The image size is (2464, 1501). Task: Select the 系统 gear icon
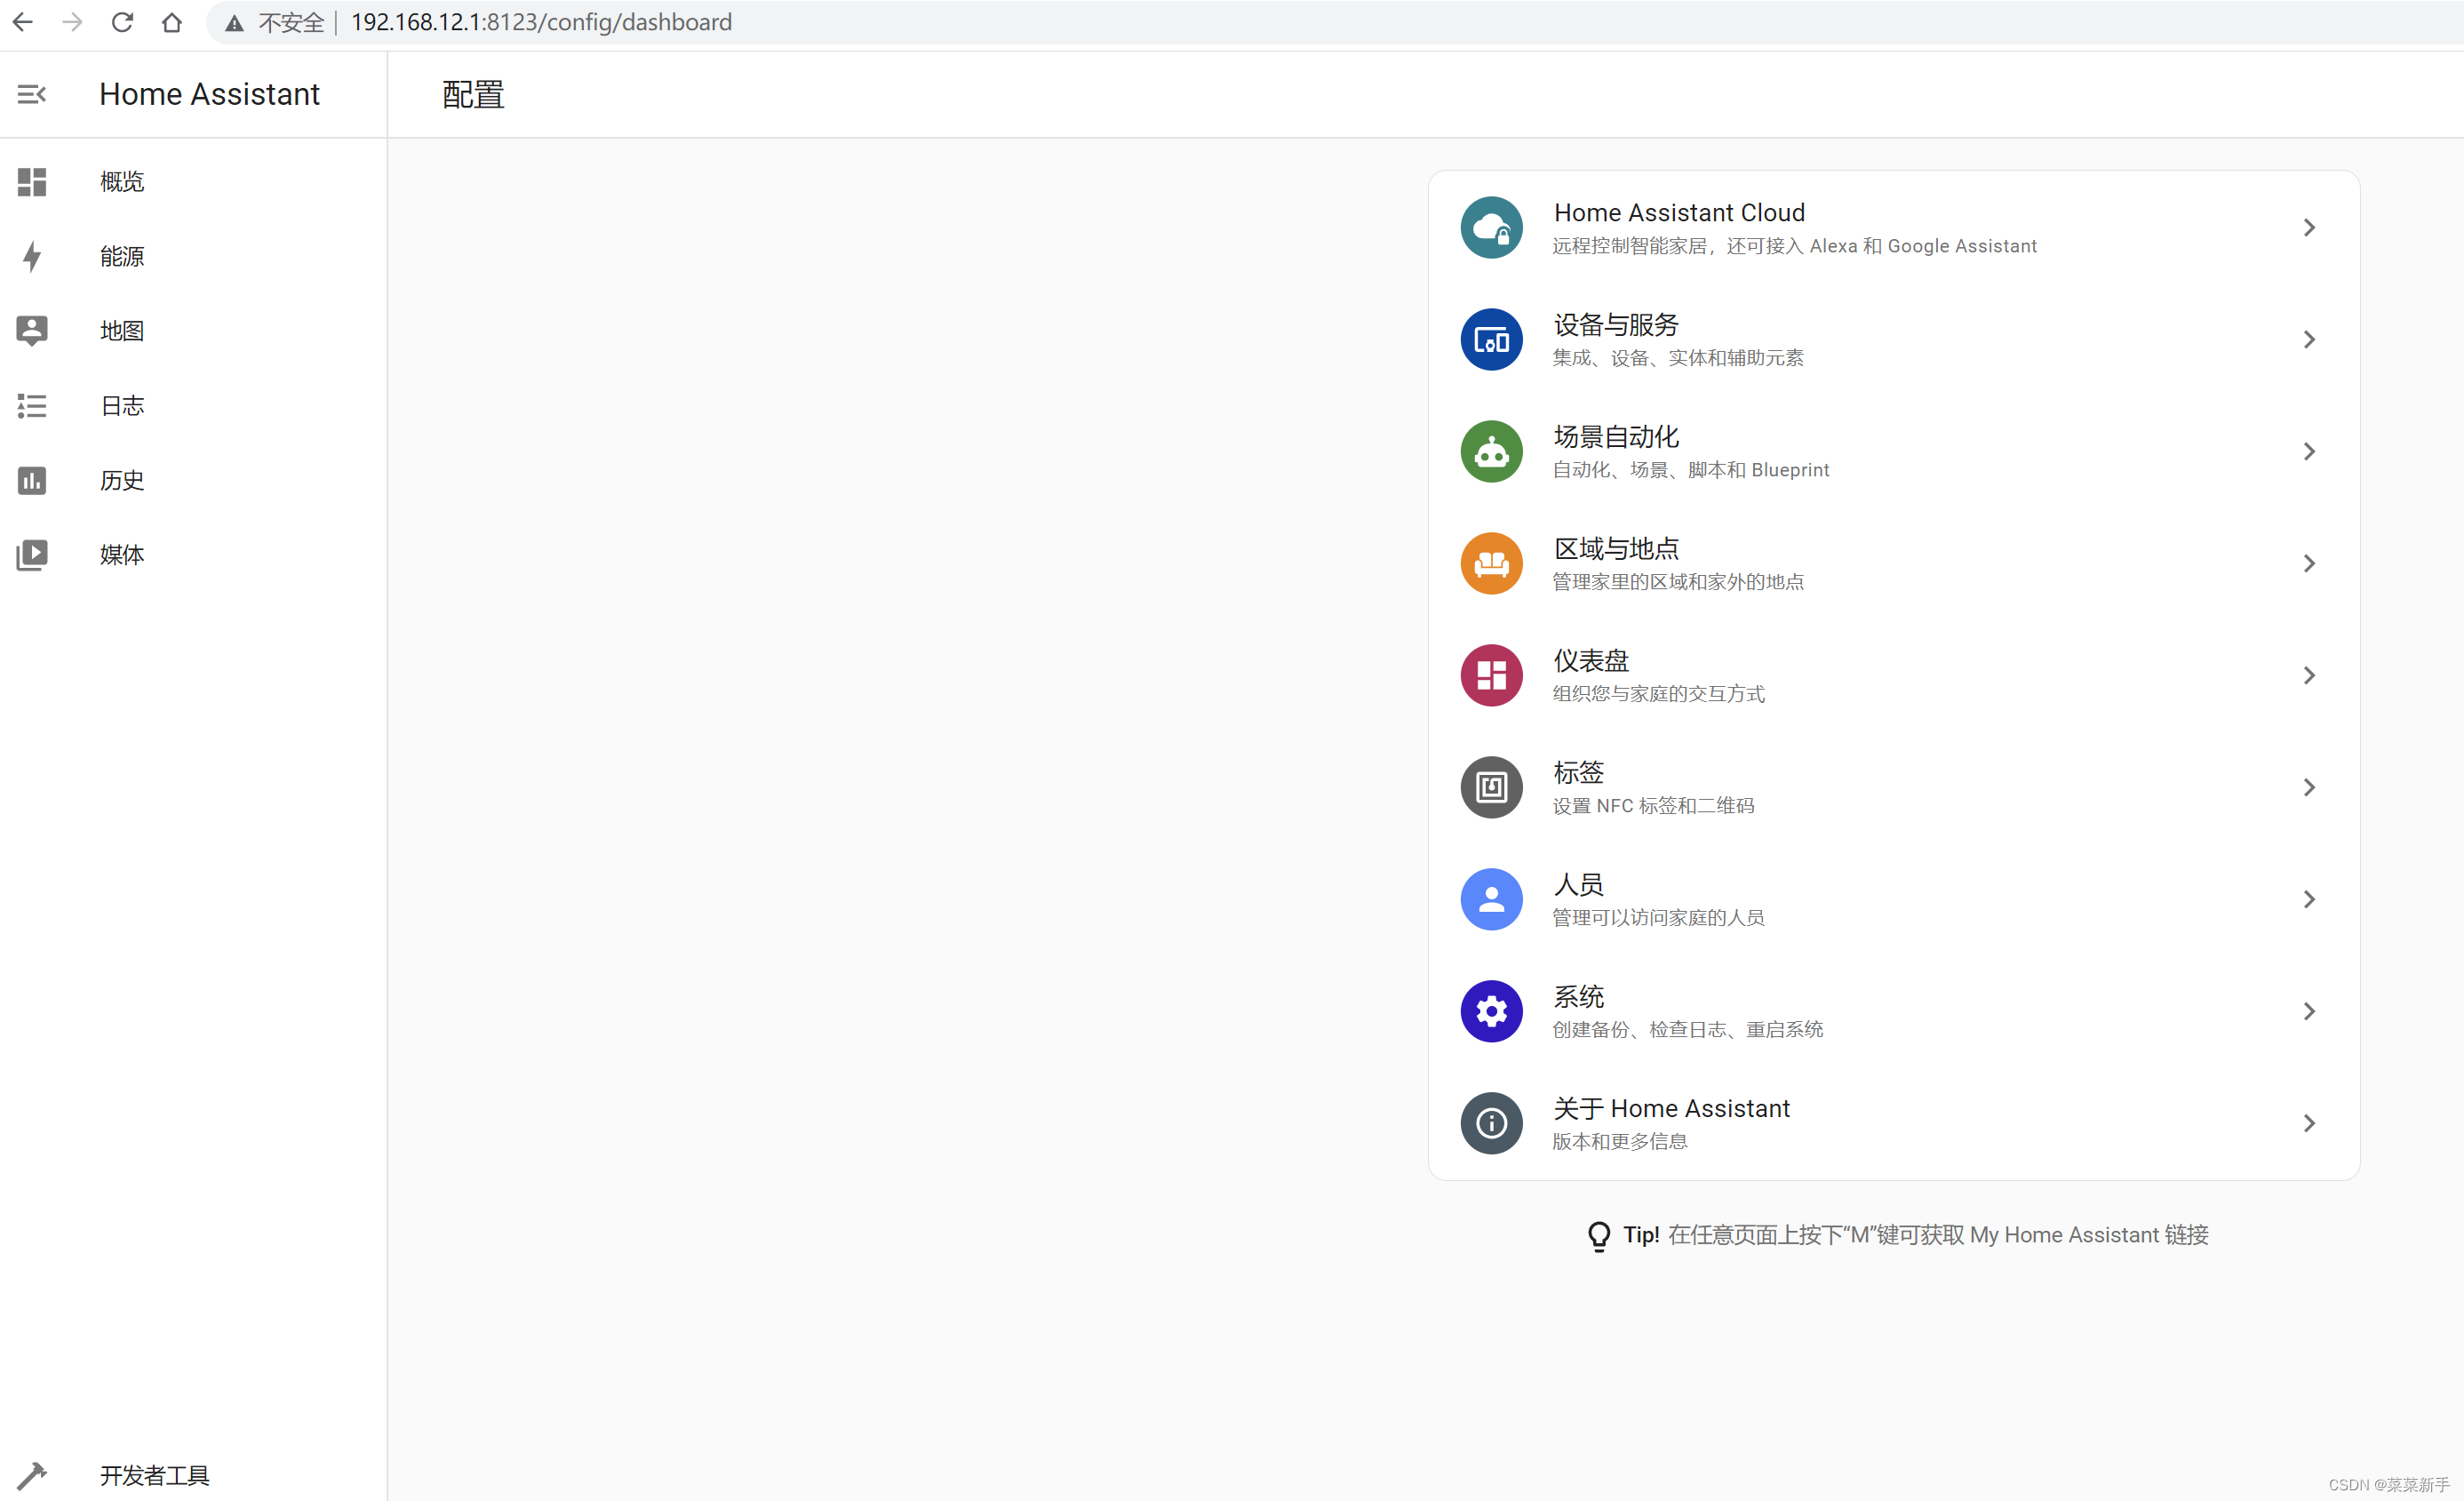[x=1491, y=1011]
